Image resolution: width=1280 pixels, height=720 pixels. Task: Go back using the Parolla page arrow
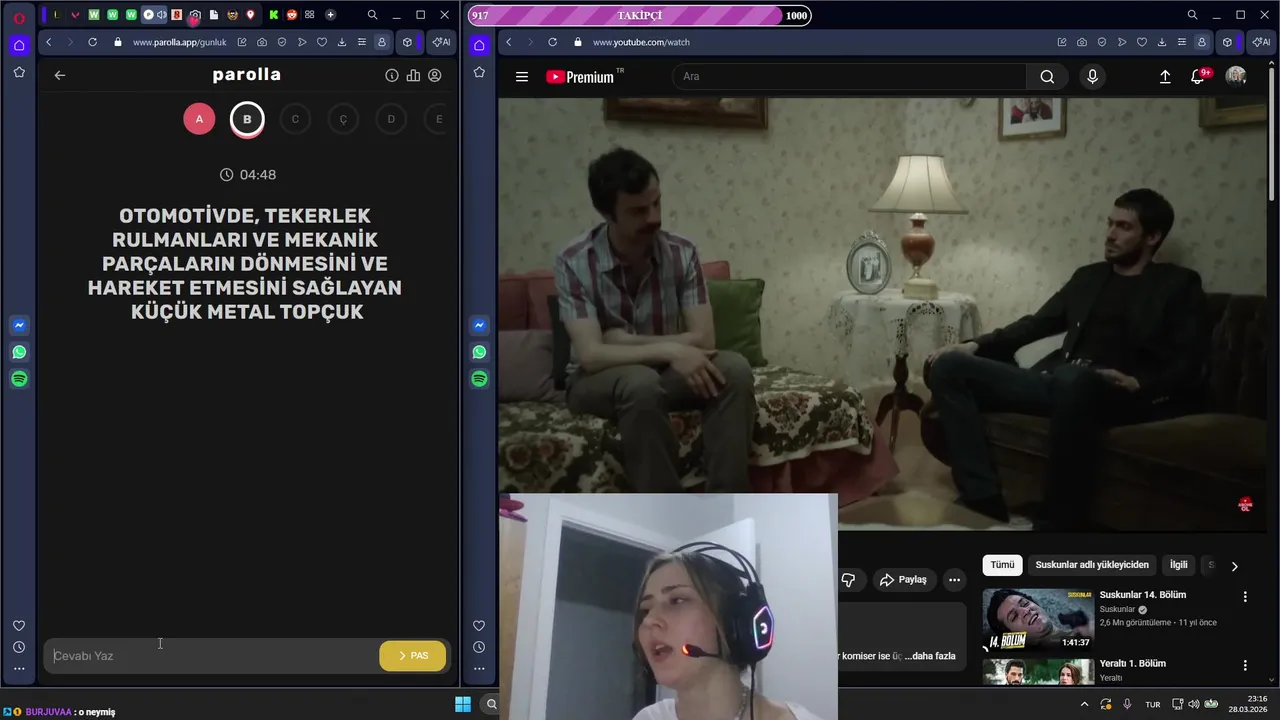click(x=60, y=75)
